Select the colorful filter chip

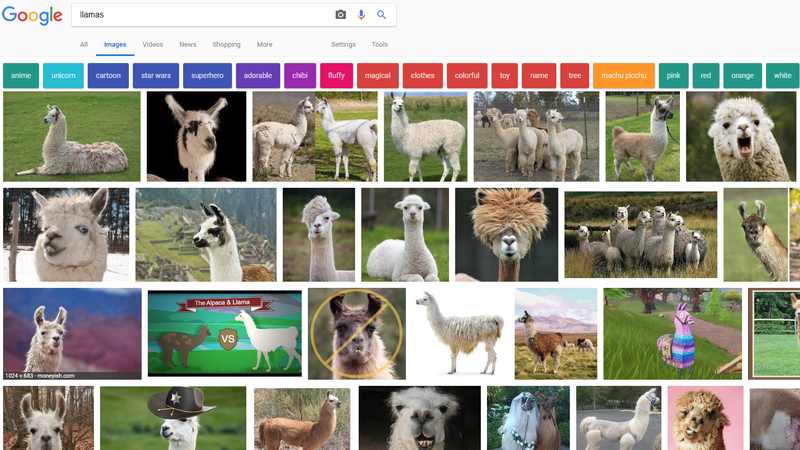[x=467, y=76]
